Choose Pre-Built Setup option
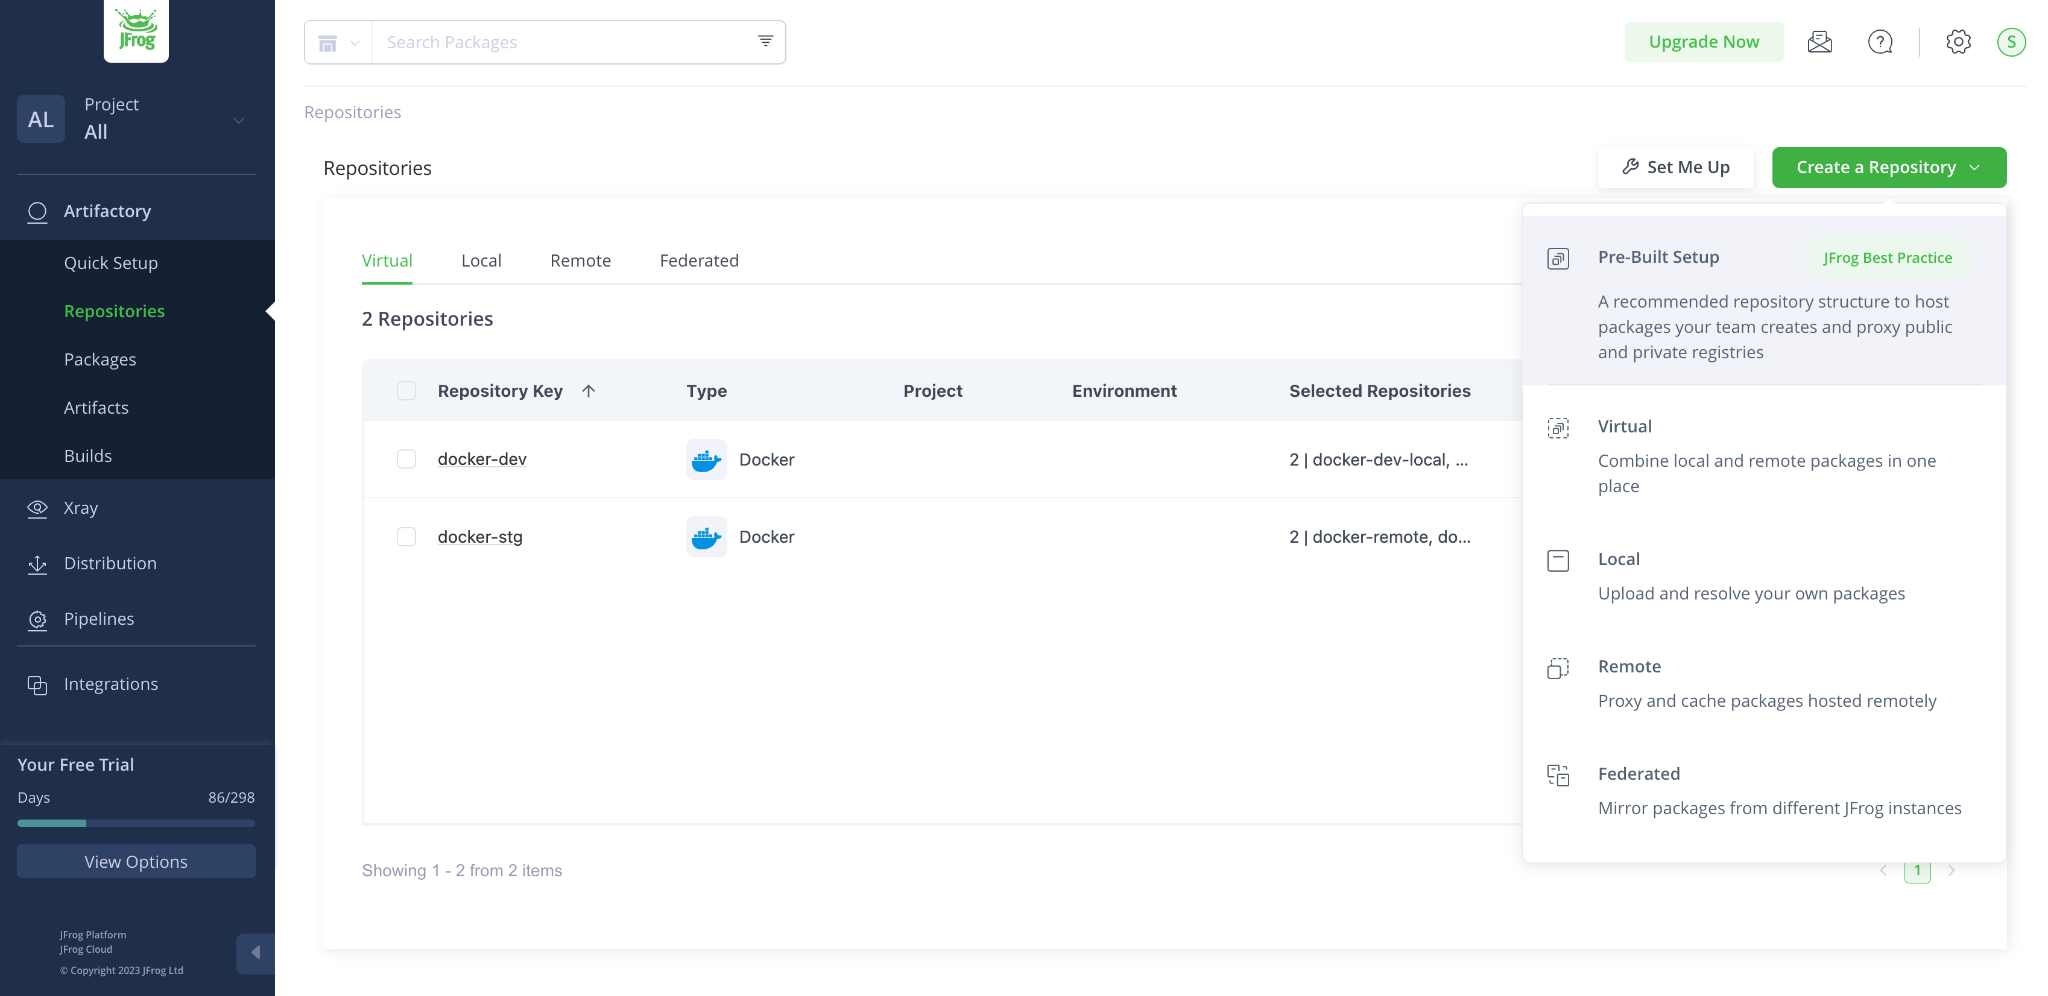The height and width of the screenshot is (996, 2048). 1764,301
